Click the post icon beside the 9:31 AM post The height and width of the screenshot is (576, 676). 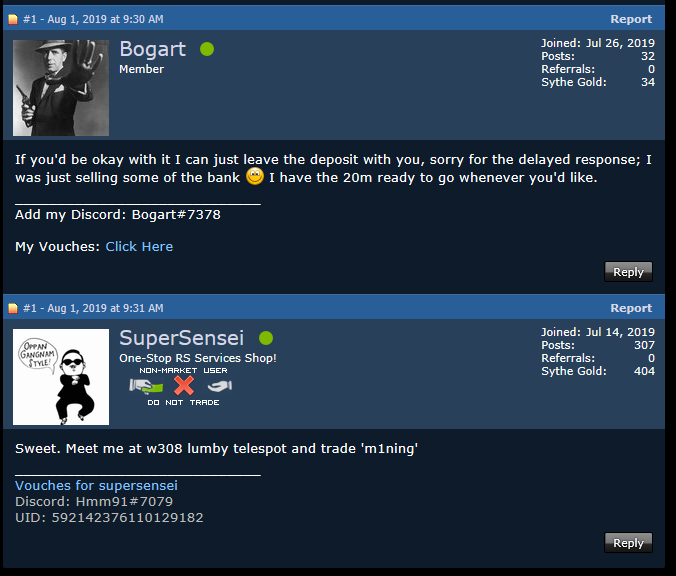click(13, 308)
